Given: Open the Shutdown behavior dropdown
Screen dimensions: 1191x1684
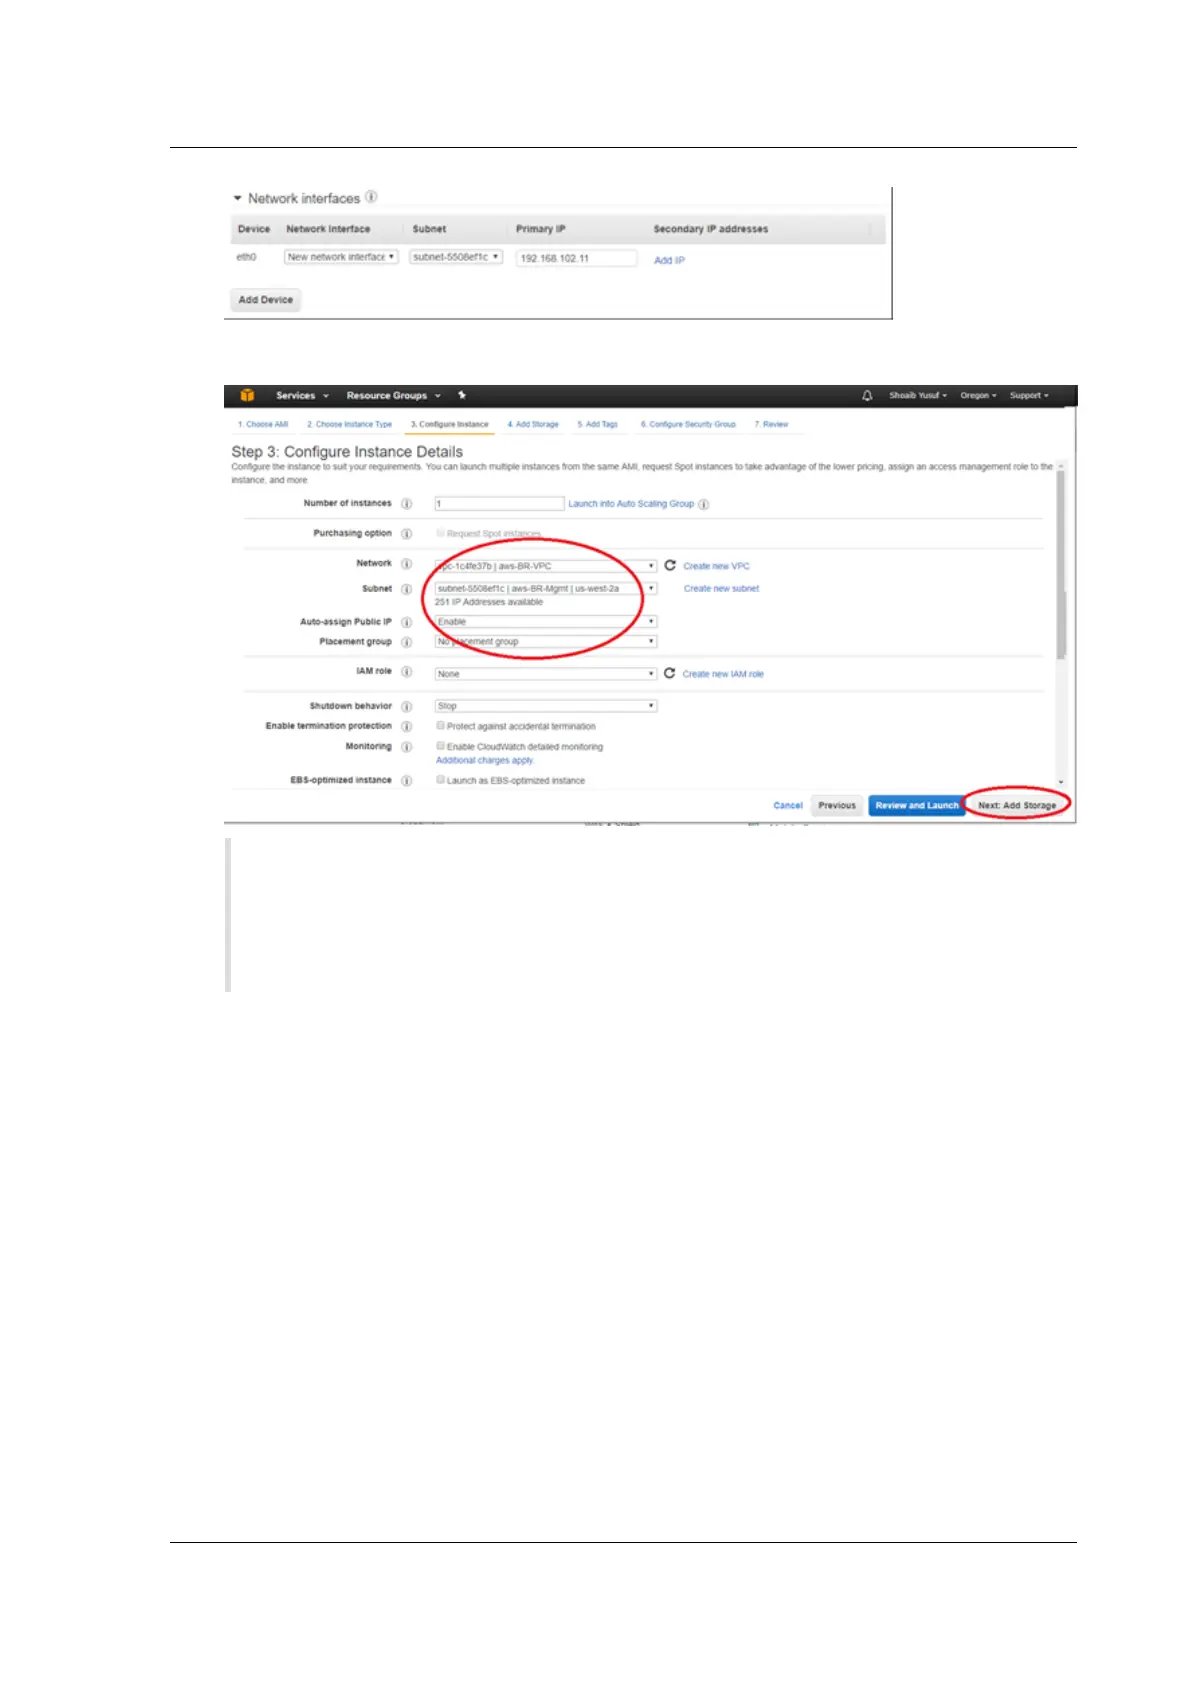Looking at the screenshot, I should pos(546,706).
